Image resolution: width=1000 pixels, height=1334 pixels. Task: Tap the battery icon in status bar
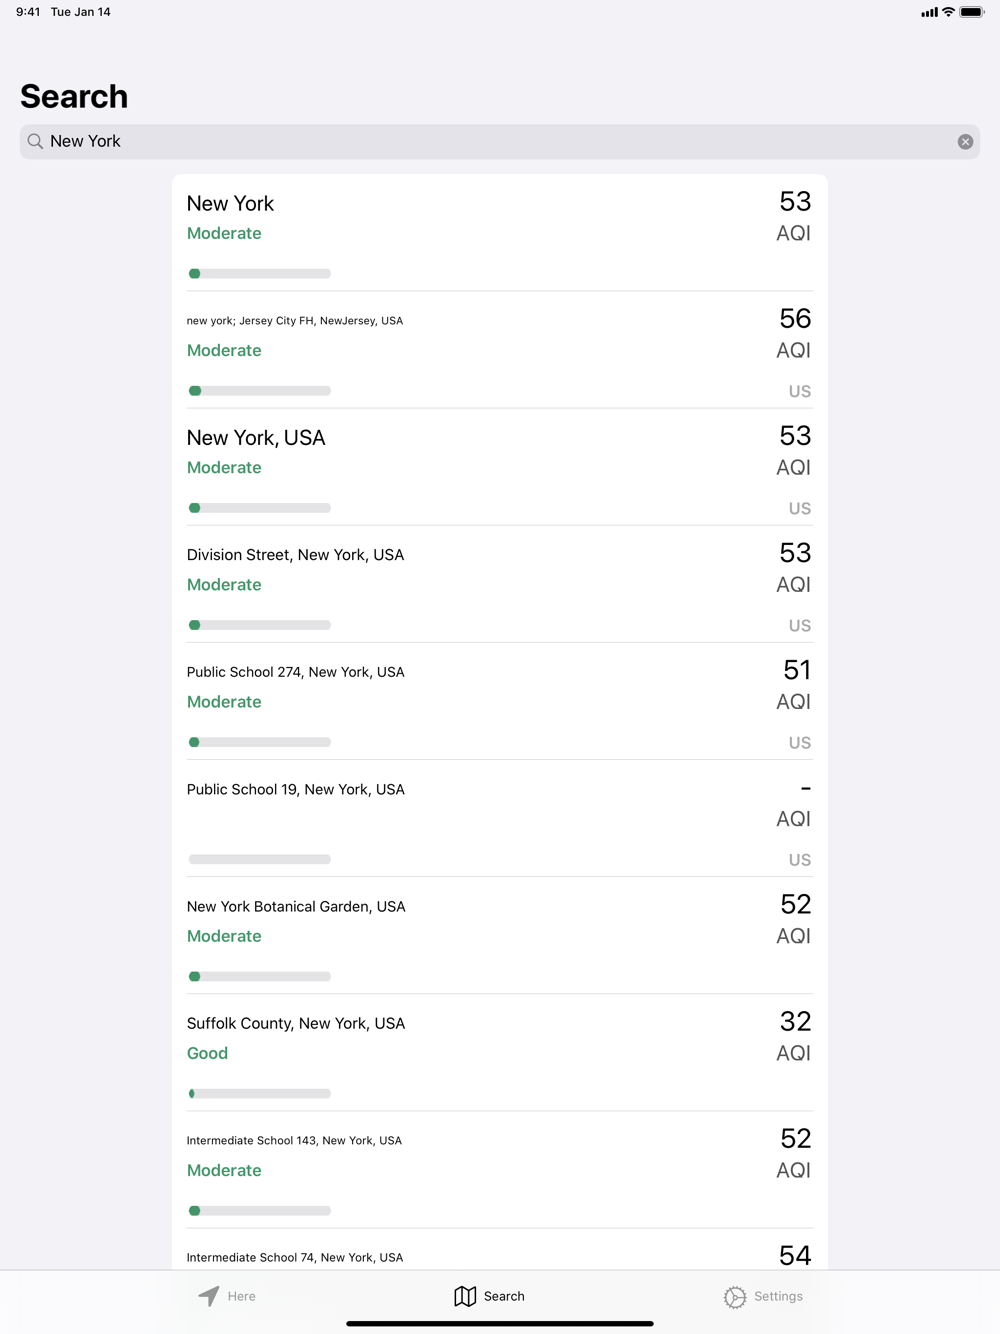point(971,12)
